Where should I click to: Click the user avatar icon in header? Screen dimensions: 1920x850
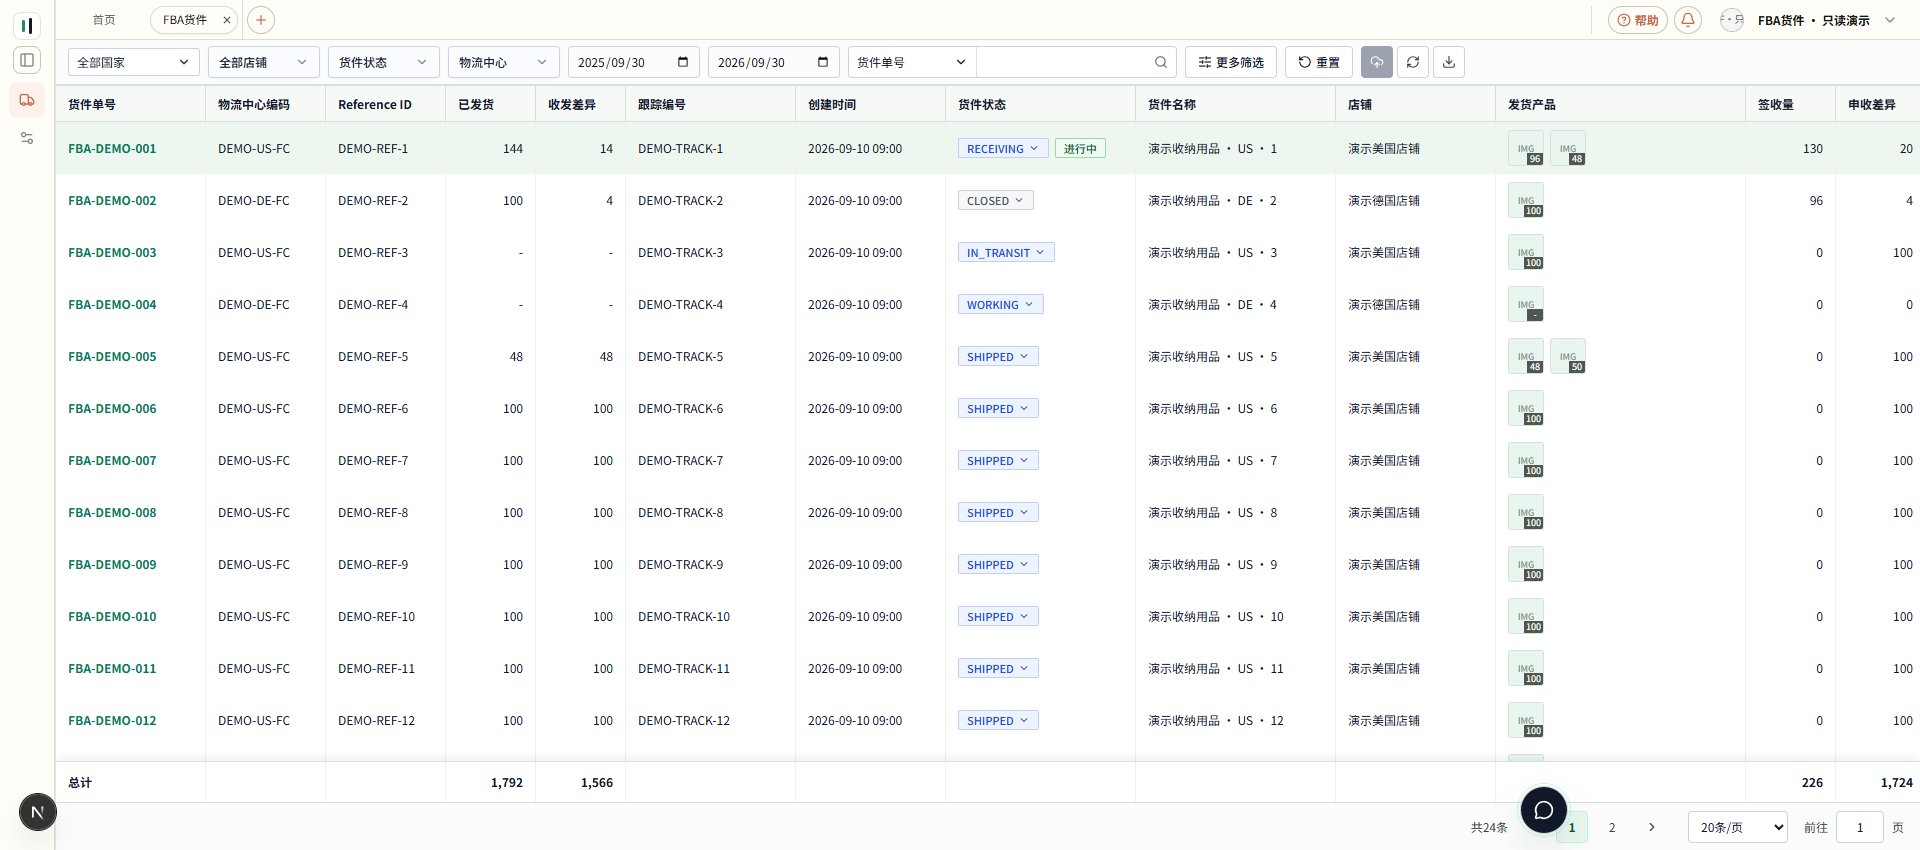tap(1732, 20)
